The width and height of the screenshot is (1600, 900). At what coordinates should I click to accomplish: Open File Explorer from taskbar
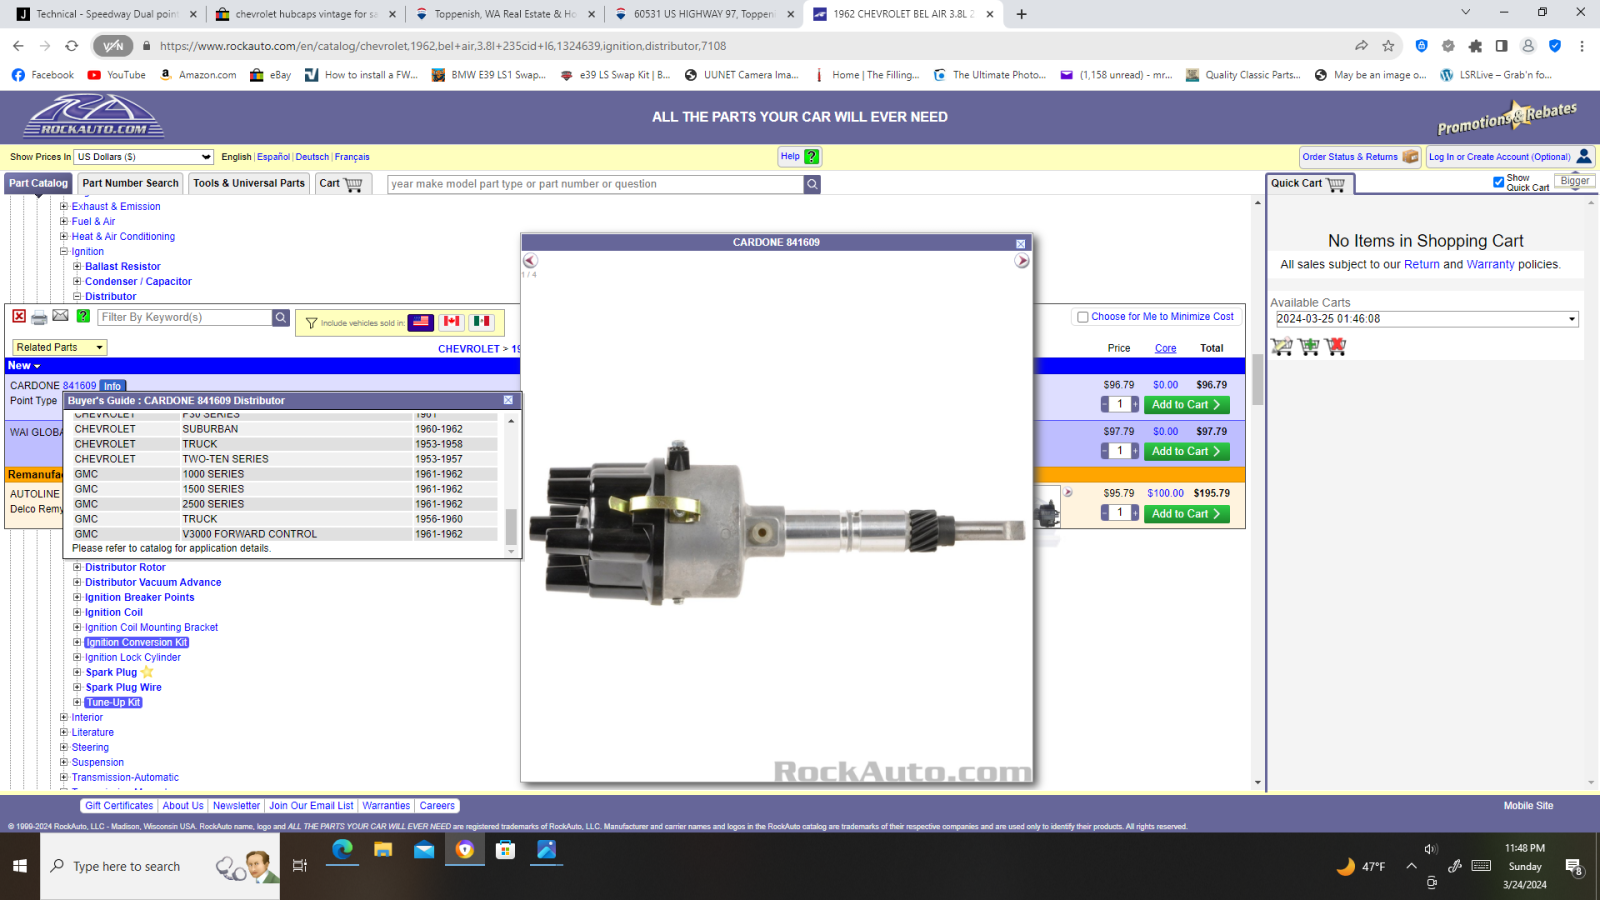click(383, 850)
